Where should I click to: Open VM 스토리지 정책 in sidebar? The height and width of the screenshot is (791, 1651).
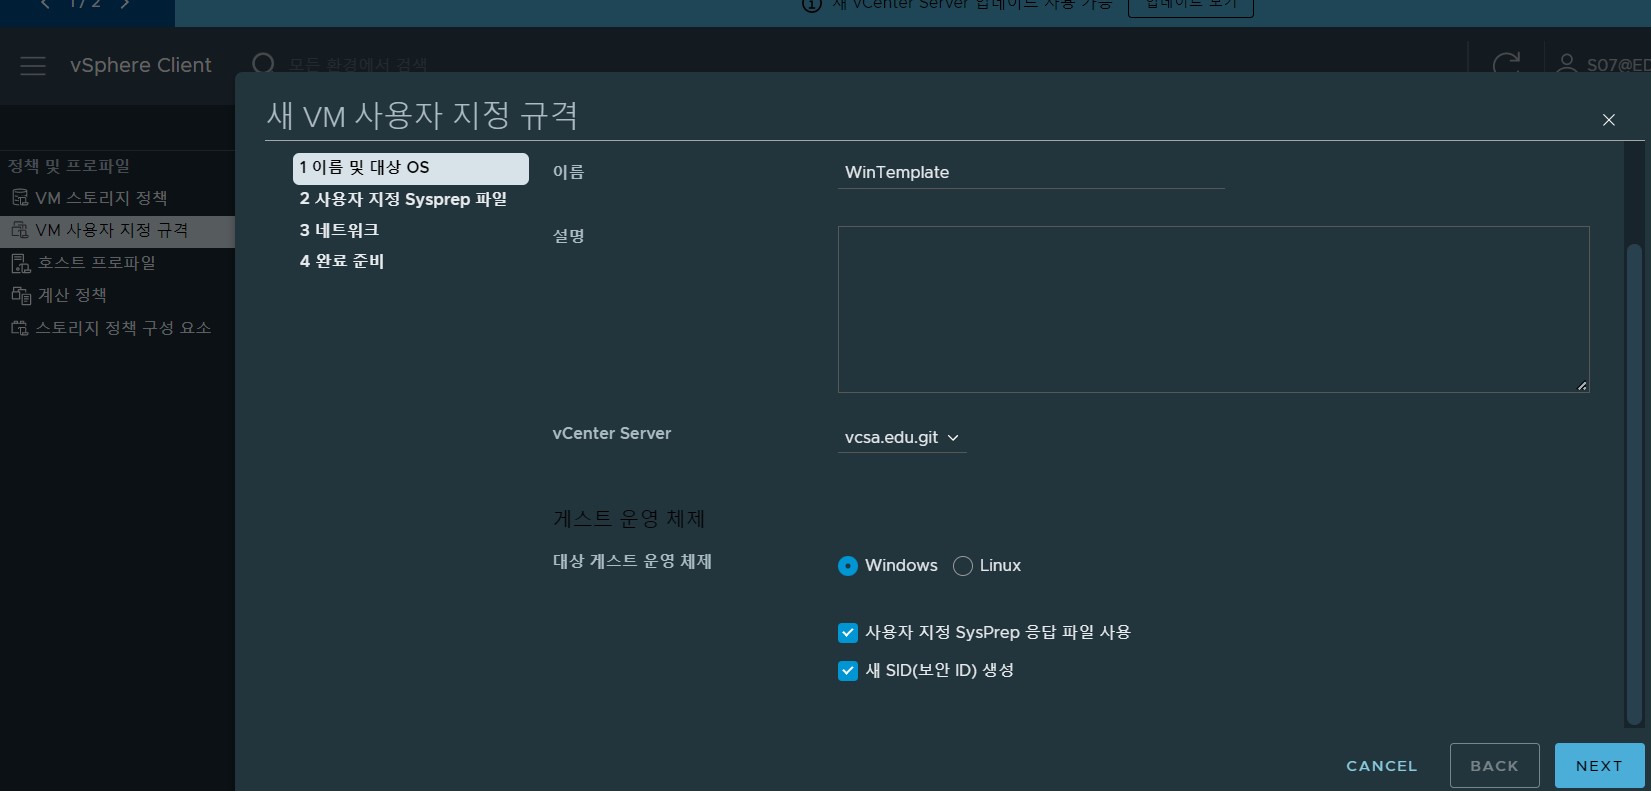coord(101,198)
